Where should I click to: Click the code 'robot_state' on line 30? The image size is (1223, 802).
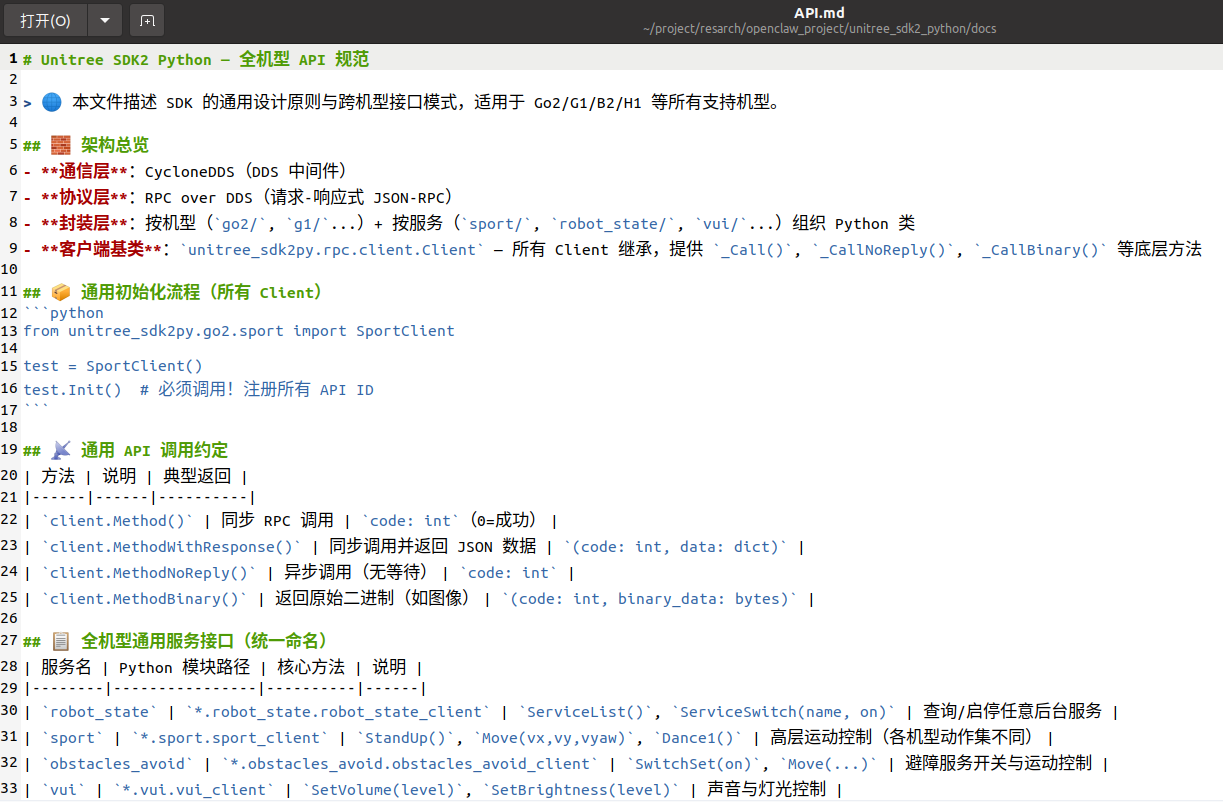99,712
